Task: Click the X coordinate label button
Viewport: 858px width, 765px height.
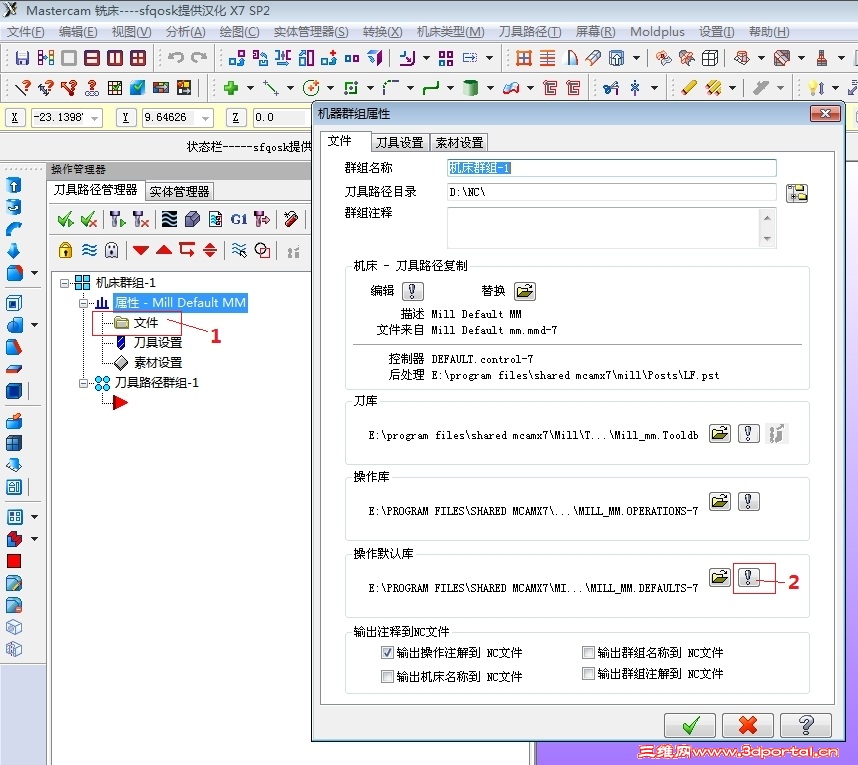Action: pyautogui.click(x=15, y=118)
